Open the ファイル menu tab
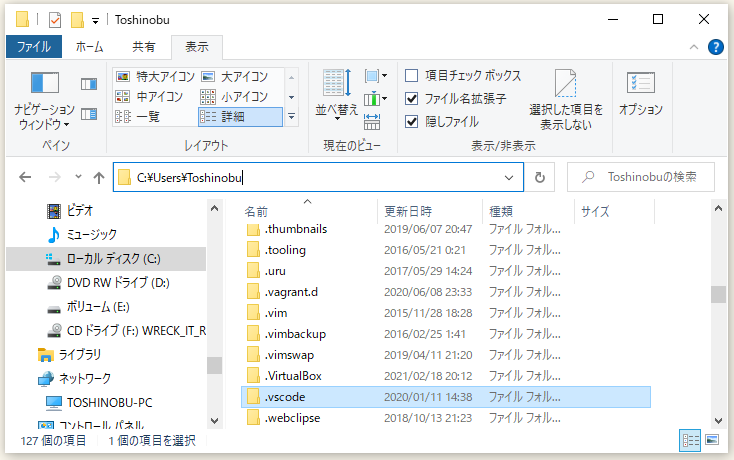Image resolution: width=734 pixels, height=460 pixels. click(34, 47)
